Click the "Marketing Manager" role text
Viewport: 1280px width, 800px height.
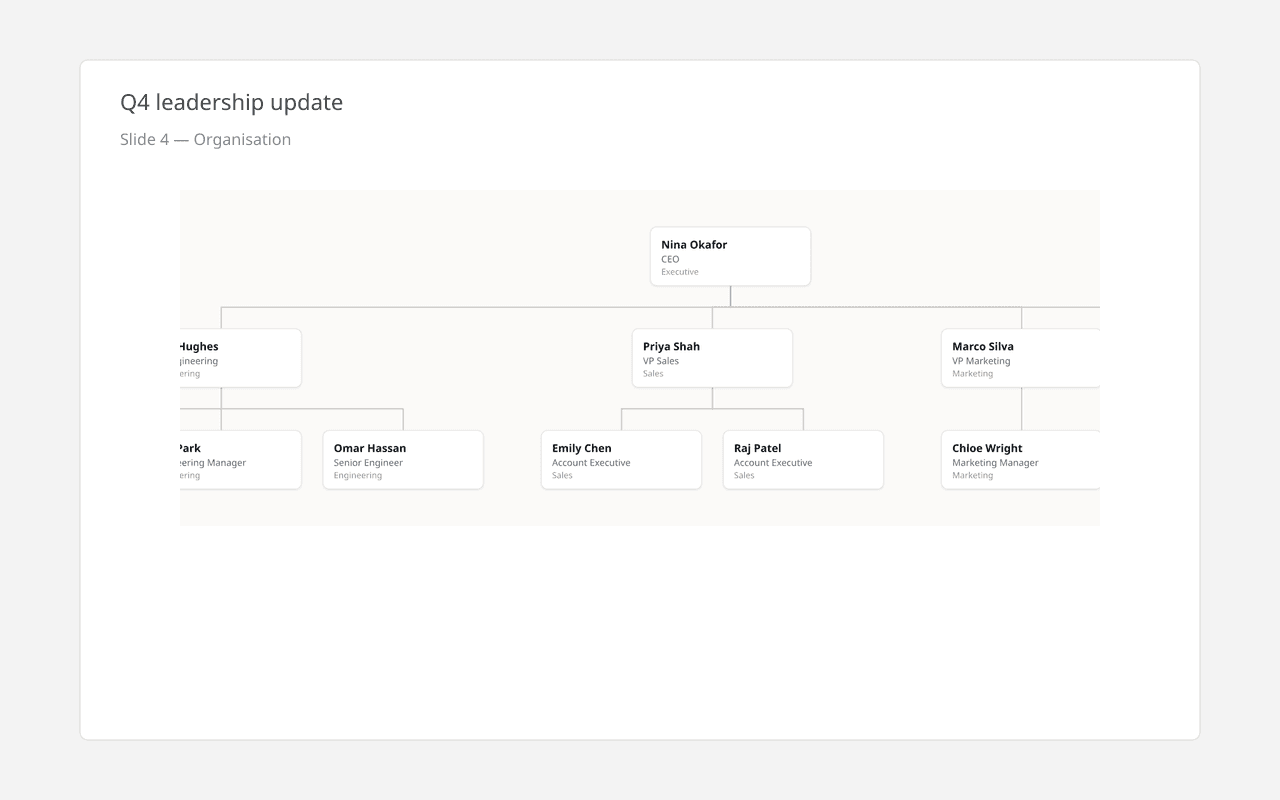tap(995, 463)
